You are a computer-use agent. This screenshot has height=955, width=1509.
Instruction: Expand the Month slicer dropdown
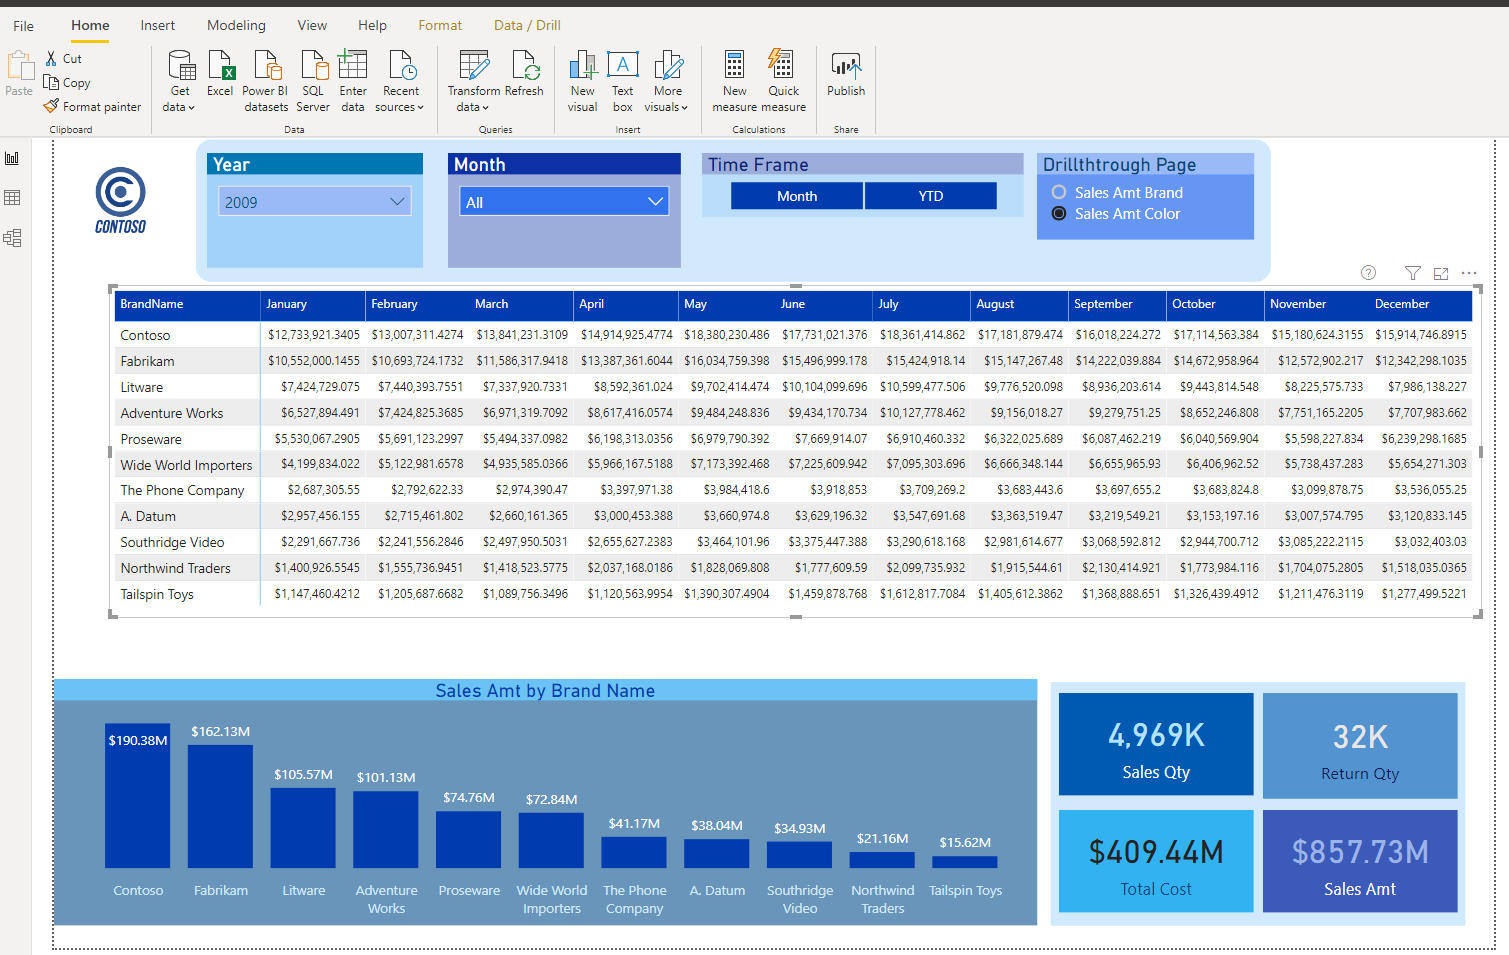coord(658,200)
